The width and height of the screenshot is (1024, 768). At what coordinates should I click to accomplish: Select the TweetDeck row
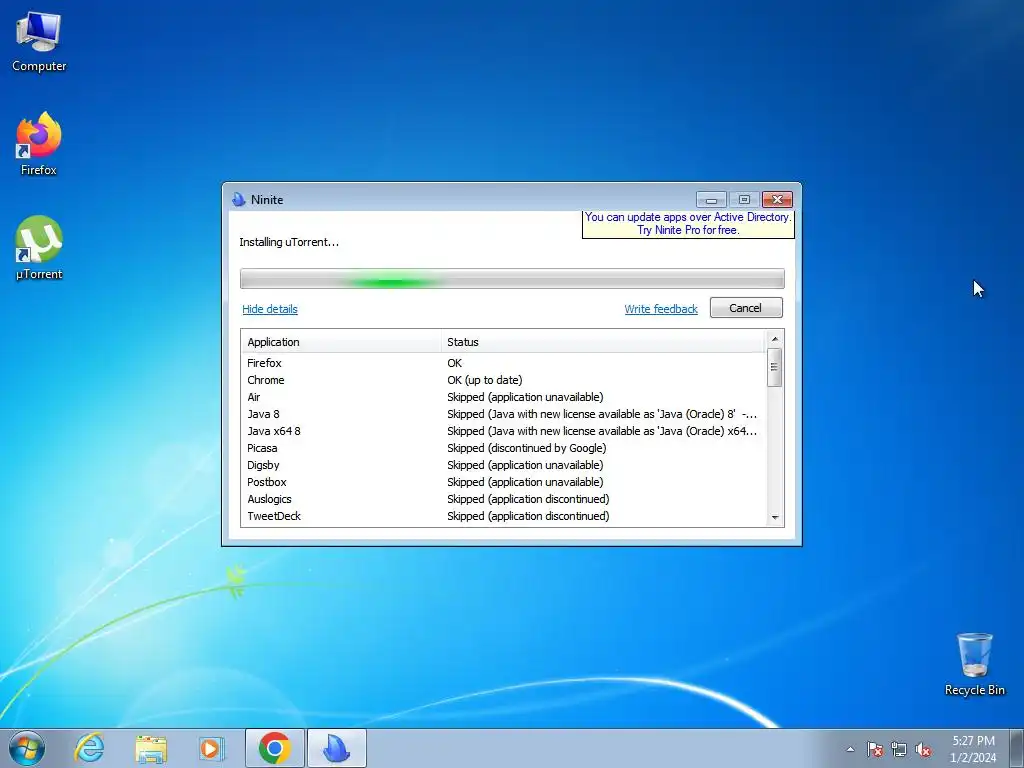(503, 516)
